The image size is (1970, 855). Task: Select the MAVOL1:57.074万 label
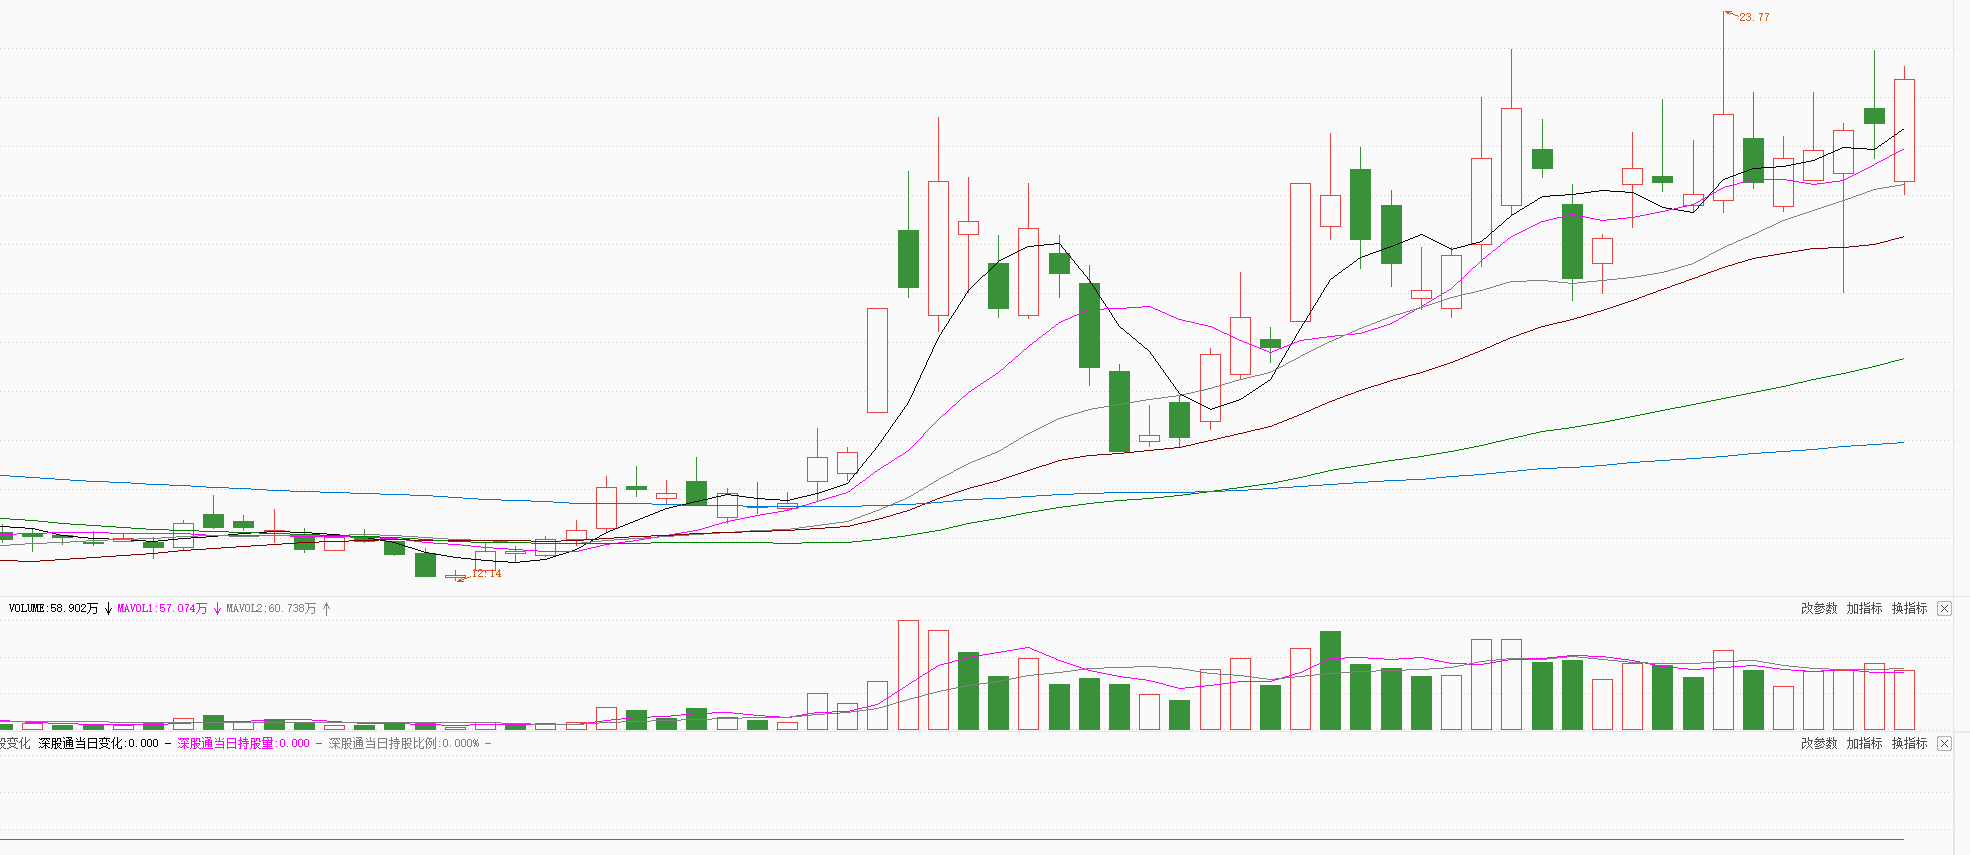(x=162, y=608)
